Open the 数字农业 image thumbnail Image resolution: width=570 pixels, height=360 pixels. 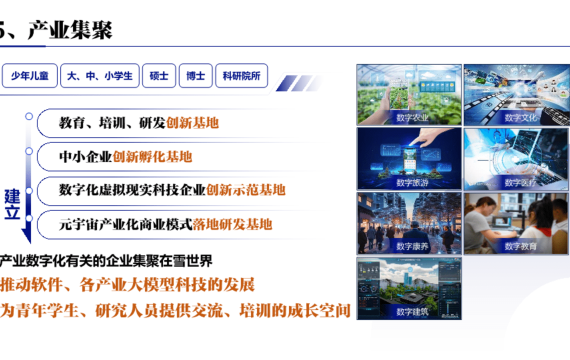pos(409,95)
